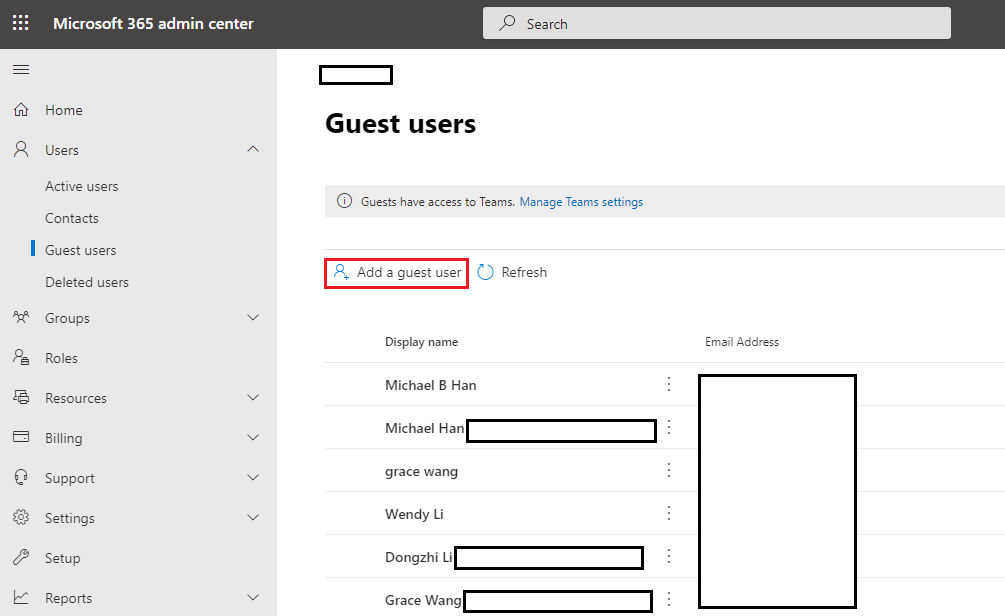This screenshot has width=1005, height=616.
Task: Open more actions for Michael Han row
Action: tap(669, 427)
